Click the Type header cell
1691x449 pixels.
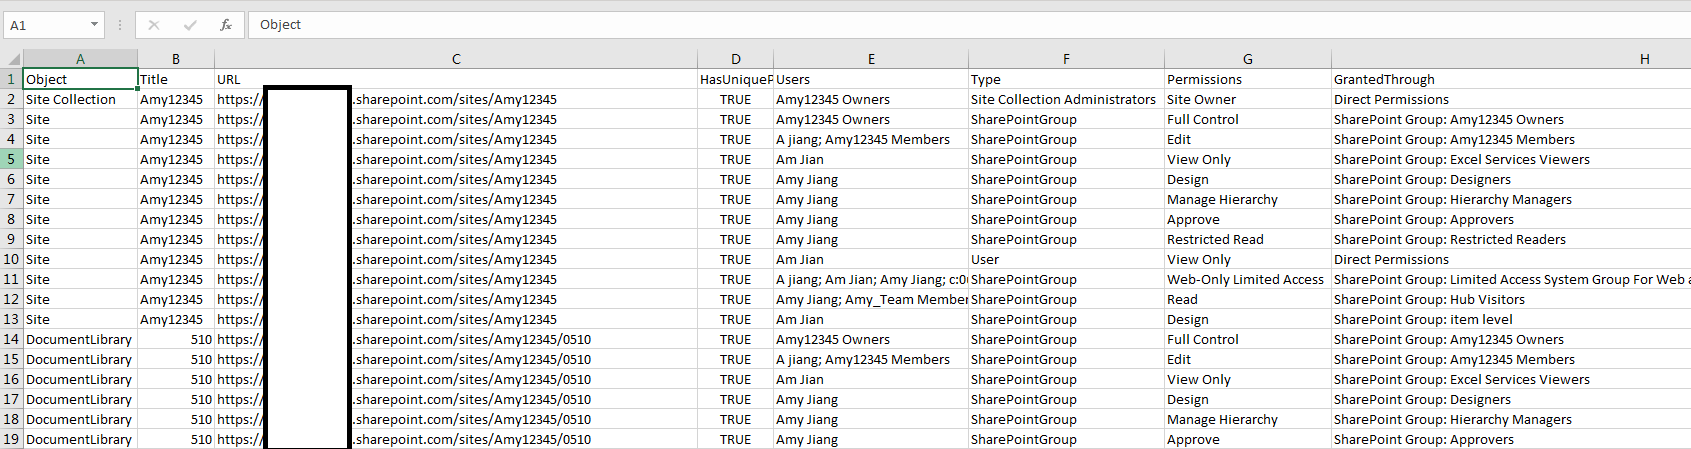pyautogui.click(x=1066, y=79)
